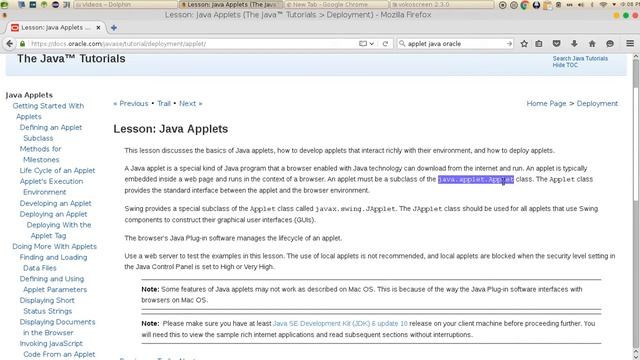Image resolution: width=640 pixels, height=360 pixels.
Task: Open the clipboard manager tray icon
Action: (x=547, y=5)
